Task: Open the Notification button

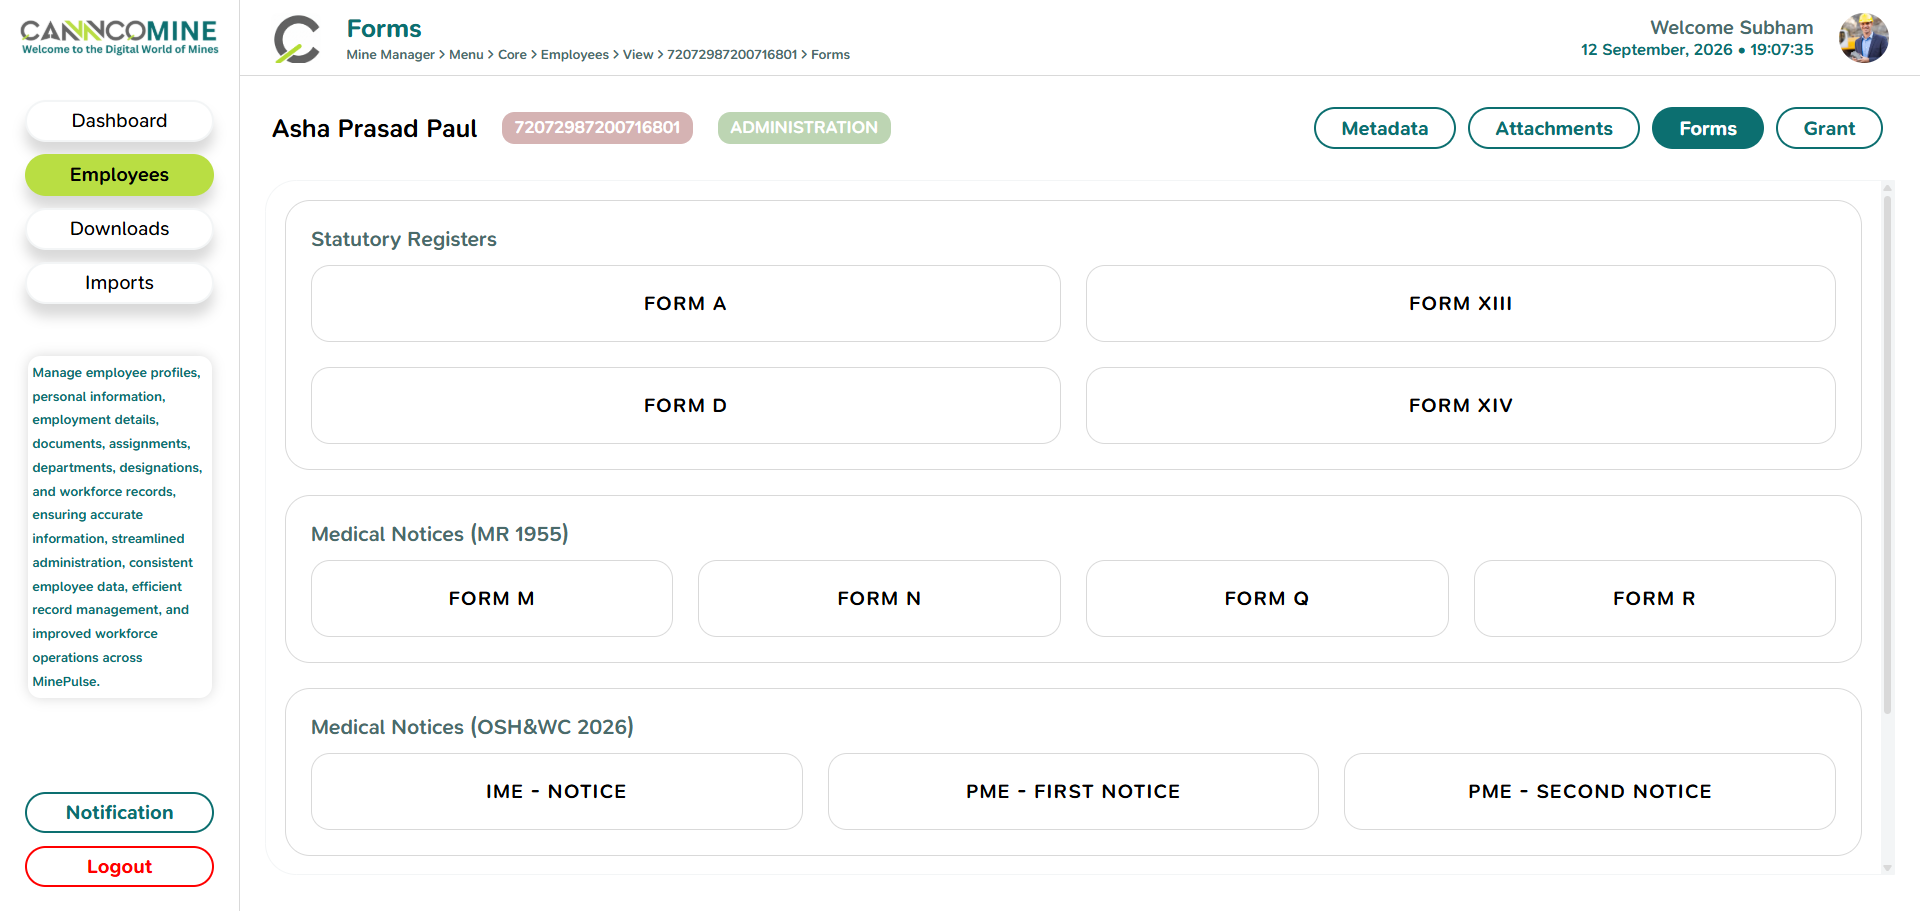Action: click(x=119, y=813)
